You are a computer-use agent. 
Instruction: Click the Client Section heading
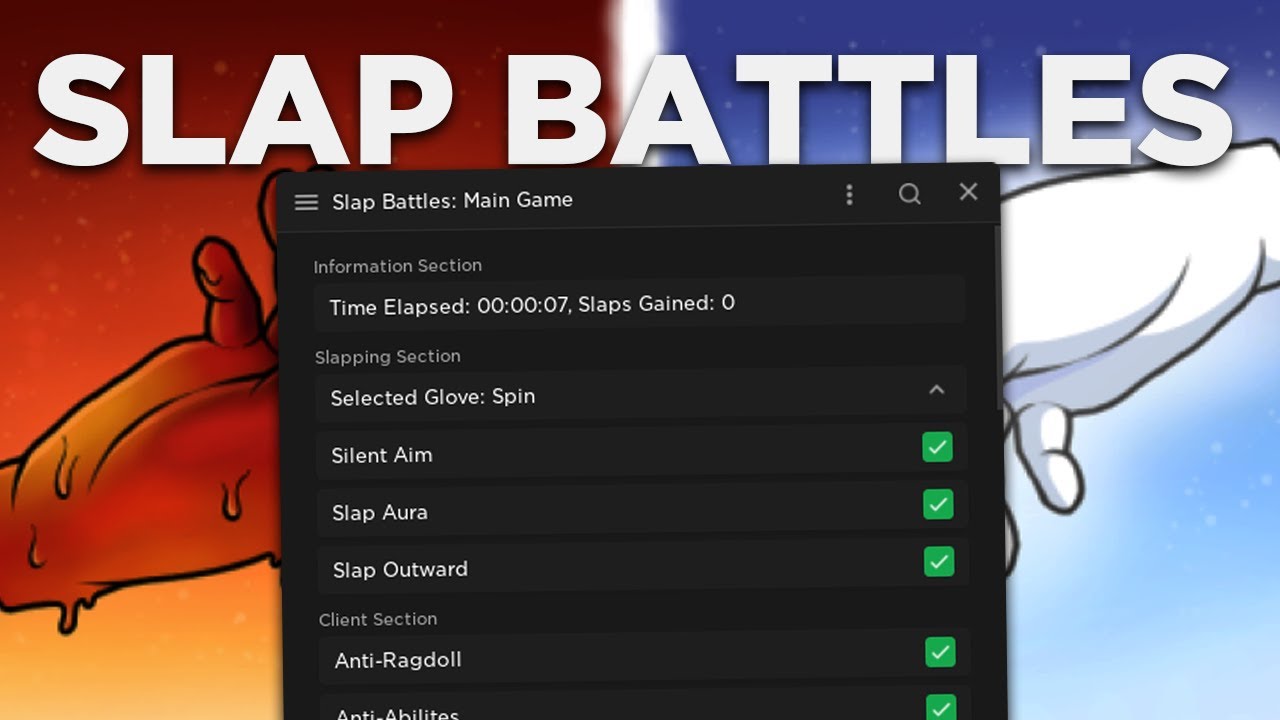tap(378, 620)
